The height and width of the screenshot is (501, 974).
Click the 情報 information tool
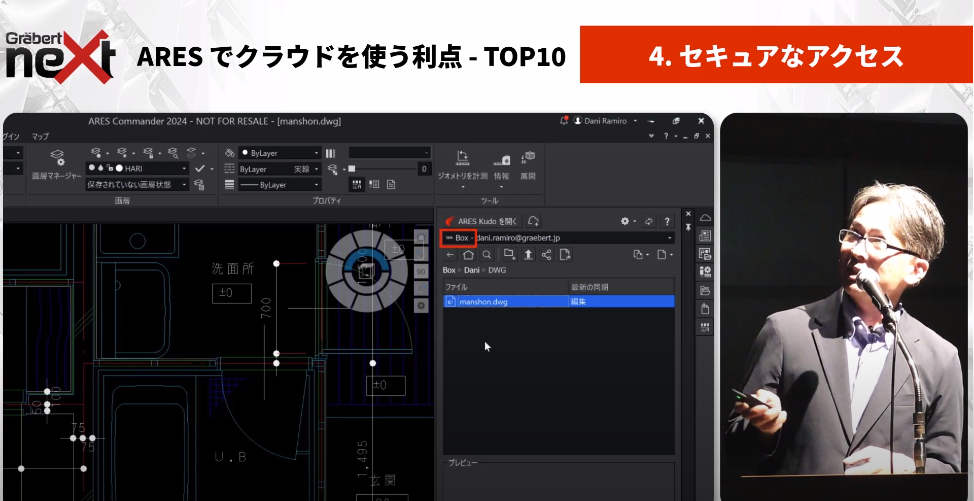pos(501,165)
